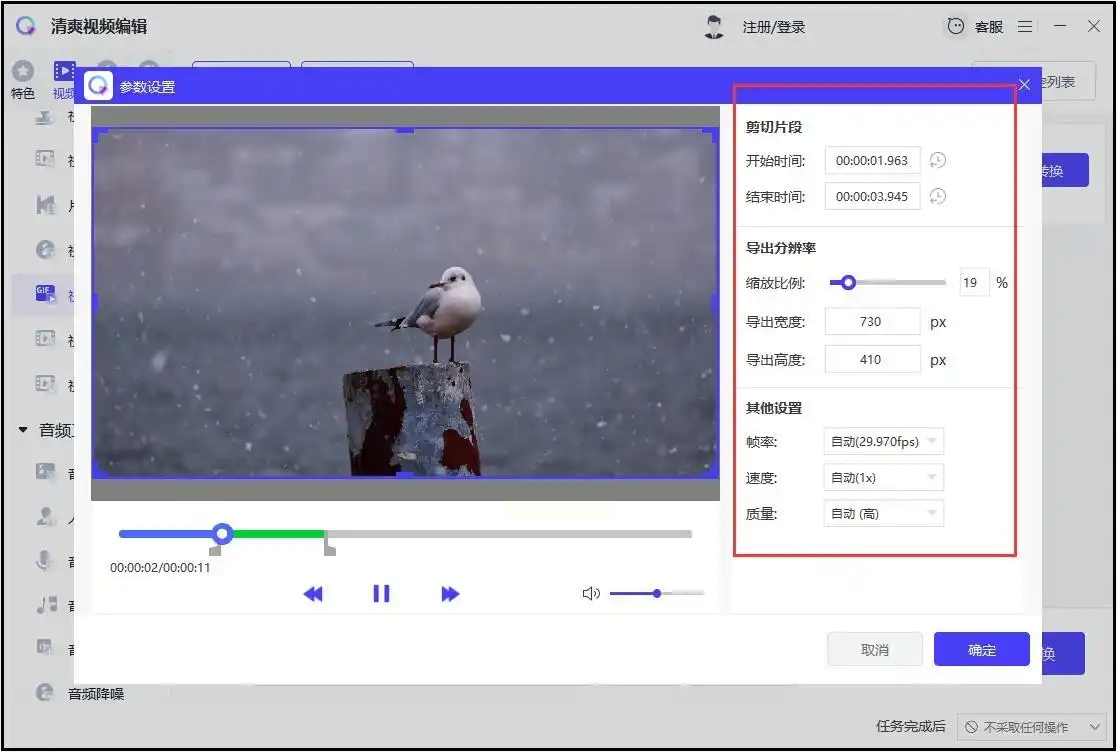Image resolution: width=1117 pixels, height=752 pixels.
Task: Click the fast-forward playback button
Action: point(450,594)
